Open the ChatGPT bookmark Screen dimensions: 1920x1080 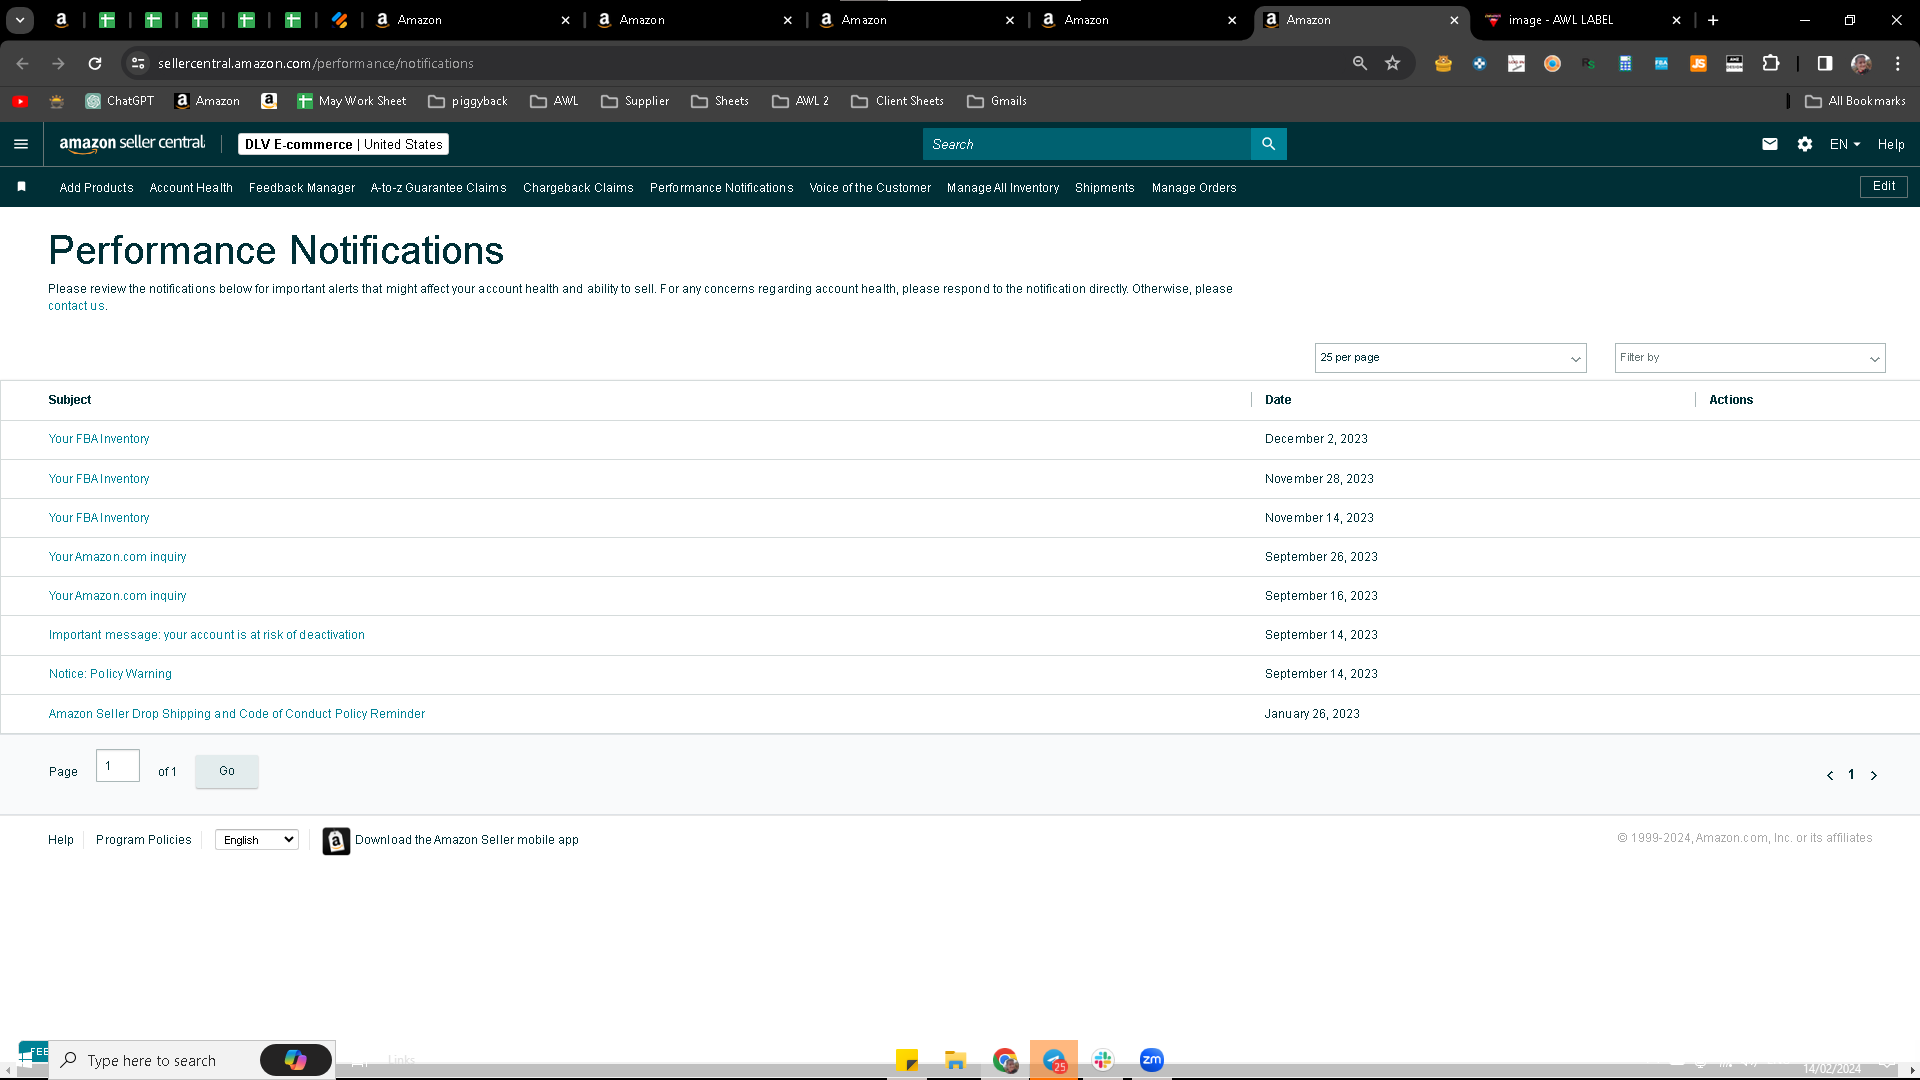tap(119, 101)
